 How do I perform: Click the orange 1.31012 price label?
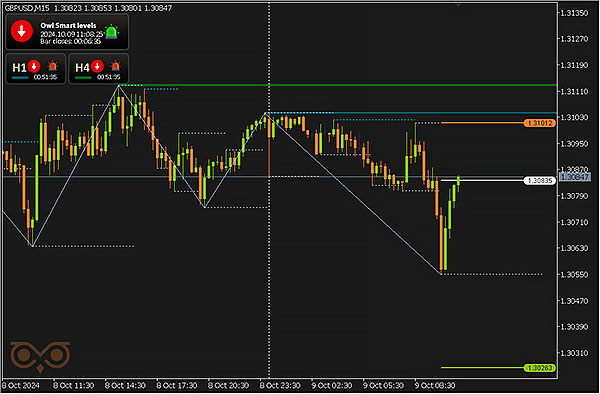click(540, 123)
